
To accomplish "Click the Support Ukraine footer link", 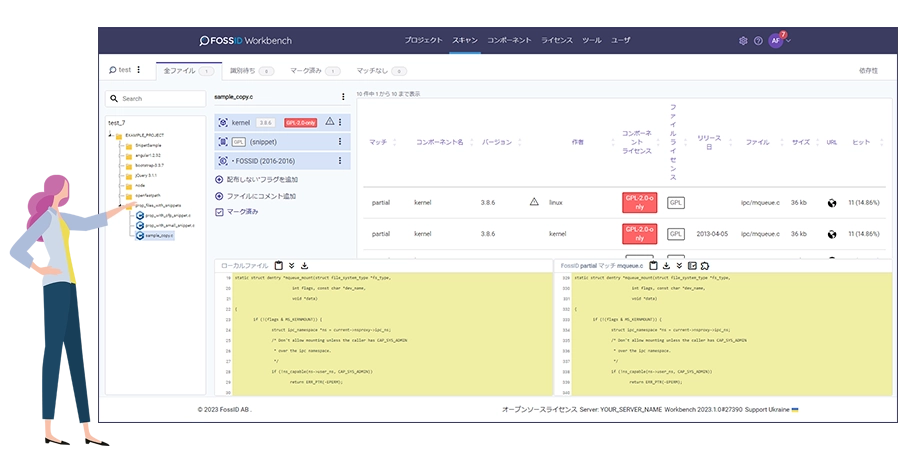I will pyautogui.click(x=771, y=410).
